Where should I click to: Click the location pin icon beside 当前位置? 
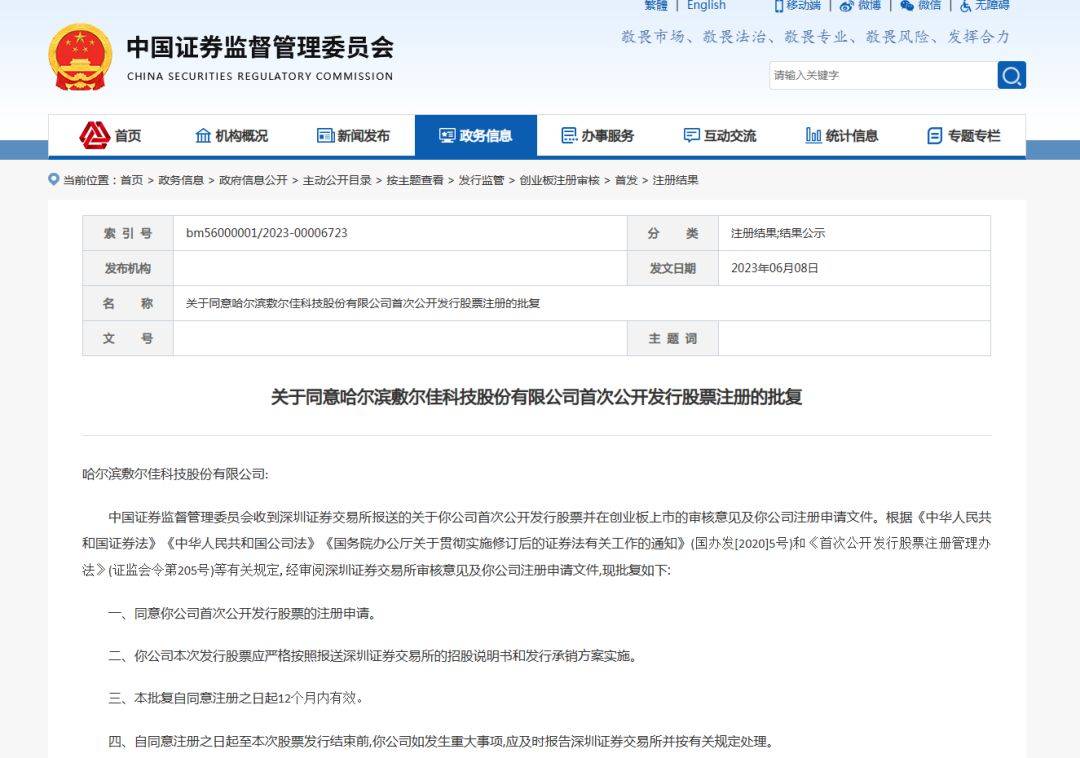pyautogui.click(x=54, y=180)
